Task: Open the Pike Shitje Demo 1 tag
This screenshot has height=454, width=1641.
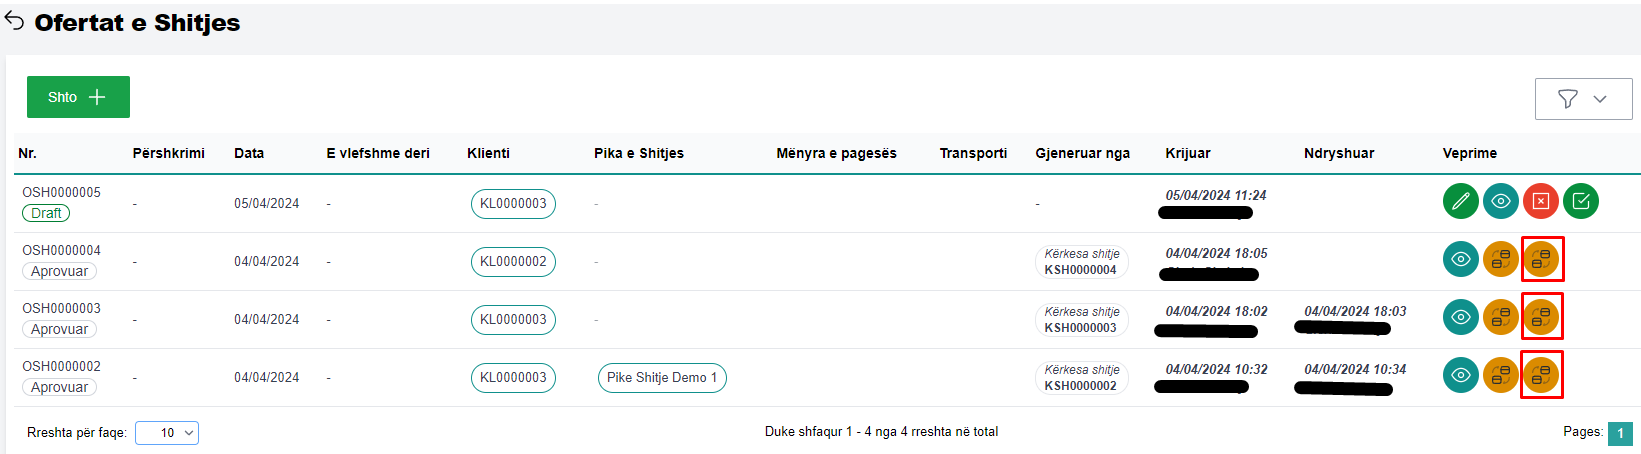Action: pyautogui.click(x=662, y=378)
